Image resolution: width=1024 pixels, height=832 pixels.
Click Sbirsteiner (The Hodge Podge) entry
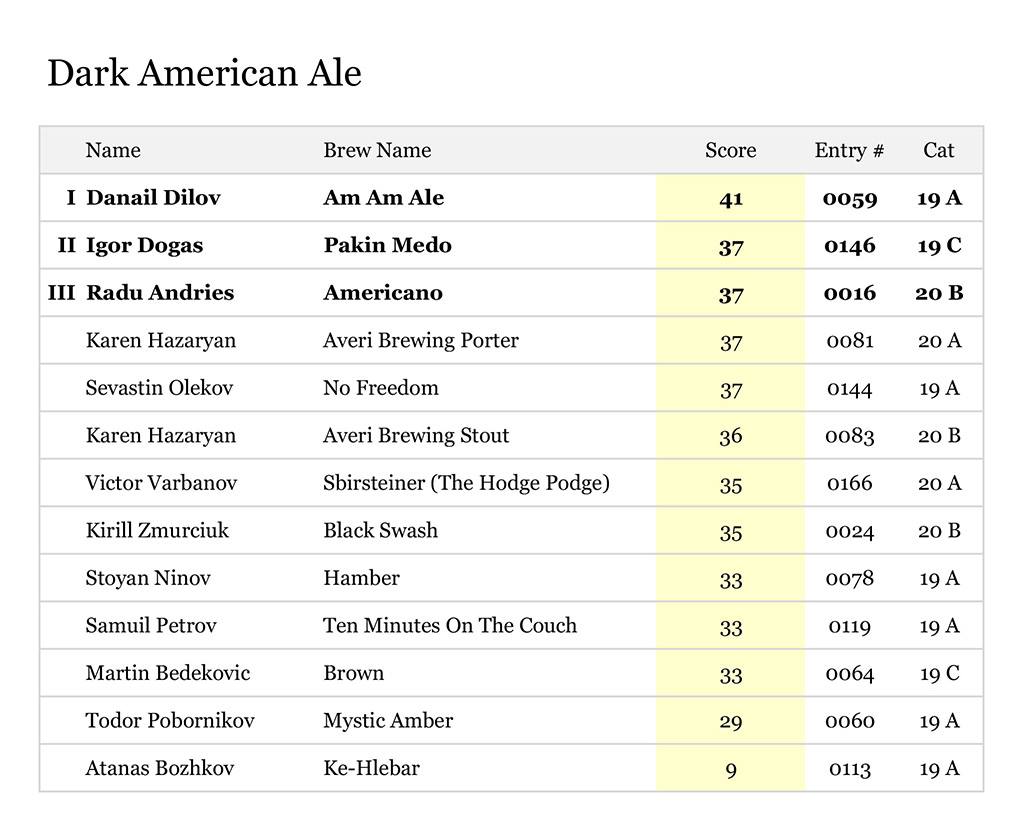tap(466, 483)
